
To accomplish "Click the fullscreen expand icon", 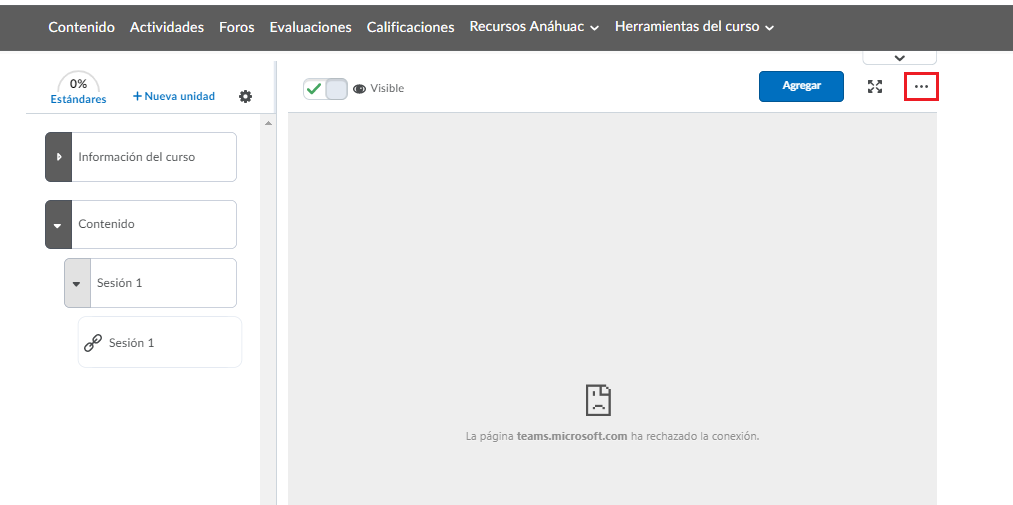I will (875, 87).
